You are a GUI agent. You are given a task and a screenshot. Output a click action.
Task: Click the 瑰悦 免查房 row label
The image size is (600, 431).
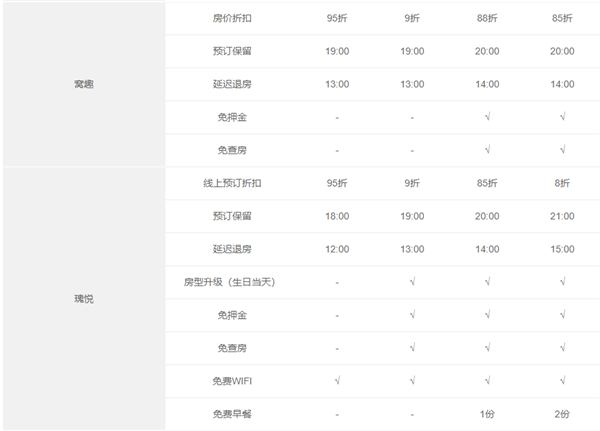pyautogui.click(x=232, y=348)
